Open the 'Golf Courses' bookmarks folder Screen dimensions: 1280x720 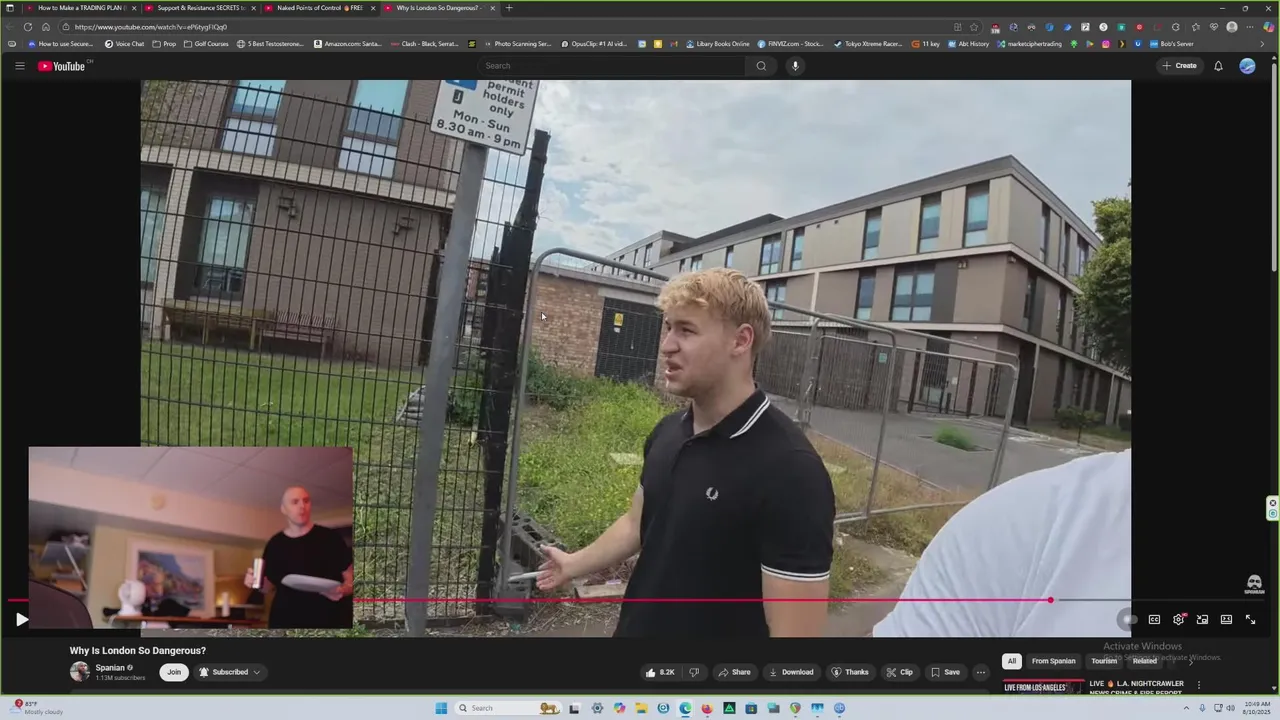pos(206,44)
